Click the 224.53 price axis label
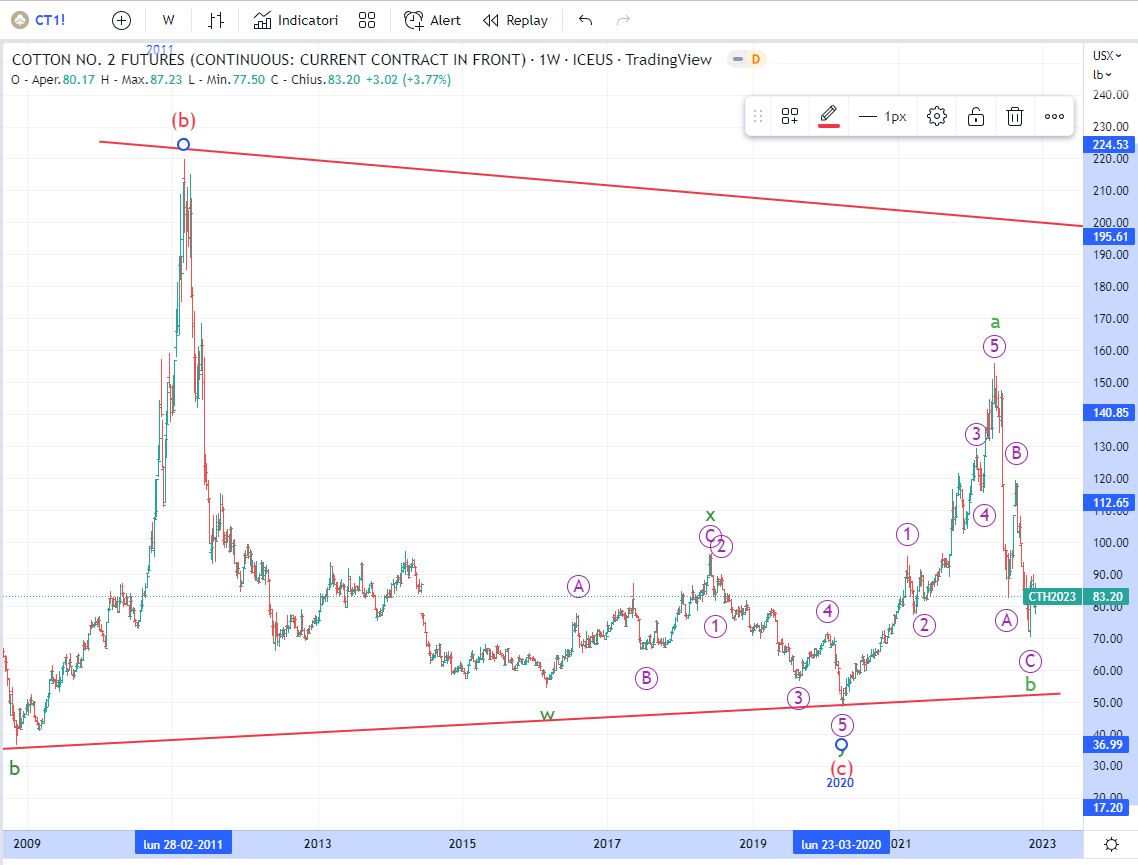This screenshot has height=865, width=1138. coord(1110,144)
